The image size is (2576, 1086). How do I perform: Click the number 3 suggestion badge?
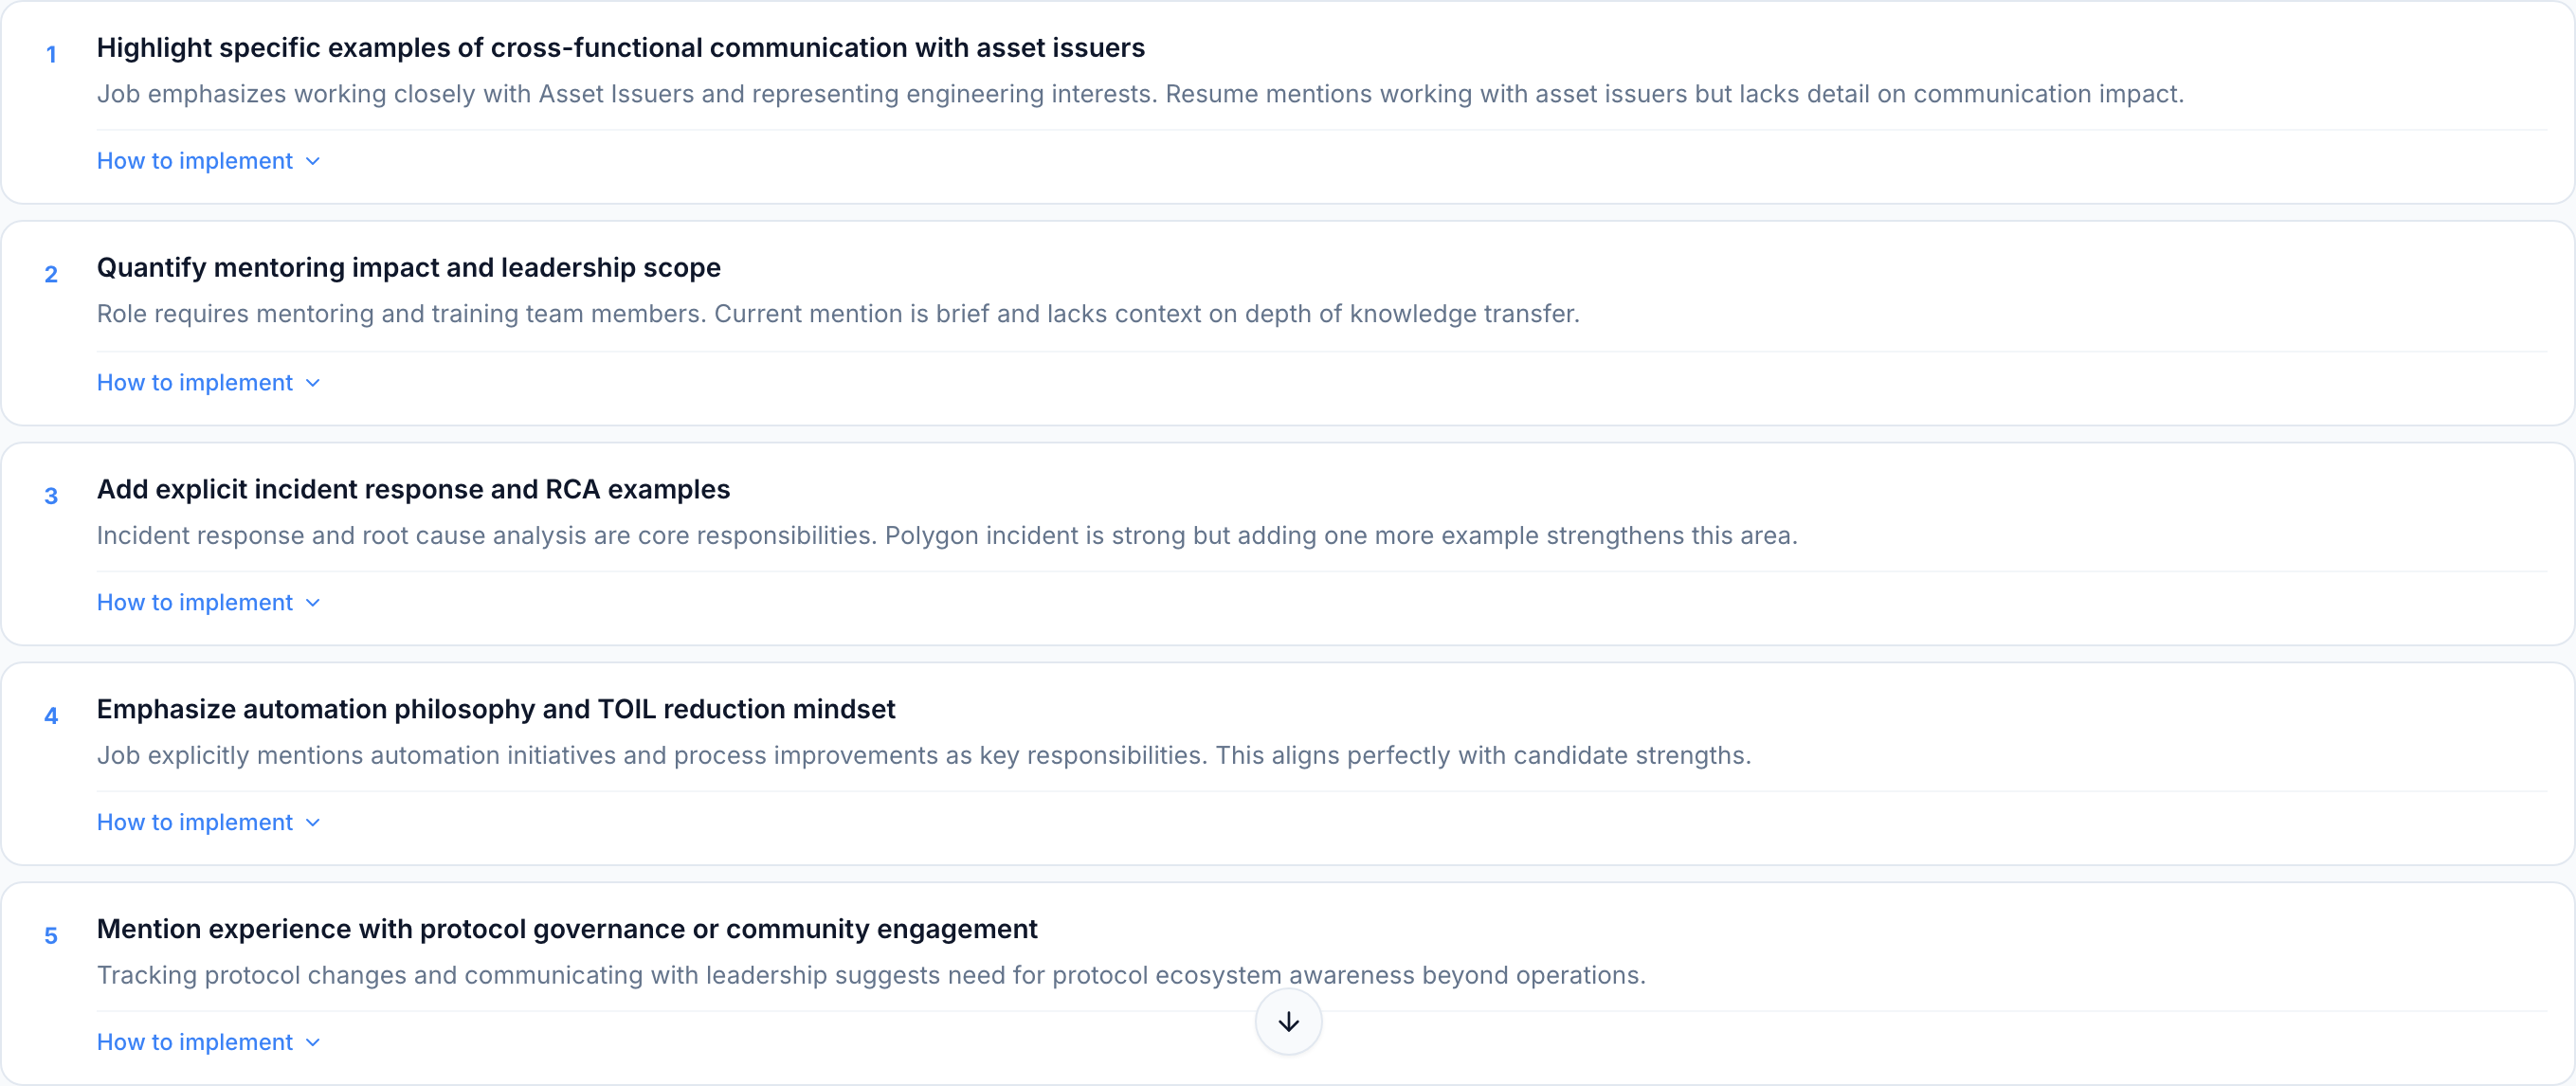[x=51, y=496]
